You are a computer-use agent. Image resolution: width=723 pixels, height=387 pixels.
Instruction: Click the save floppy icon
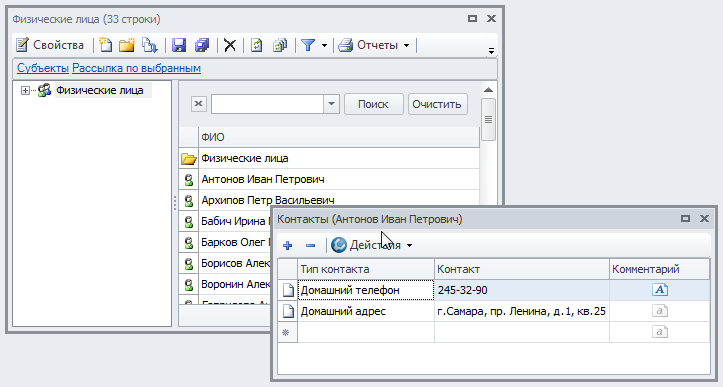pos(179,45)
